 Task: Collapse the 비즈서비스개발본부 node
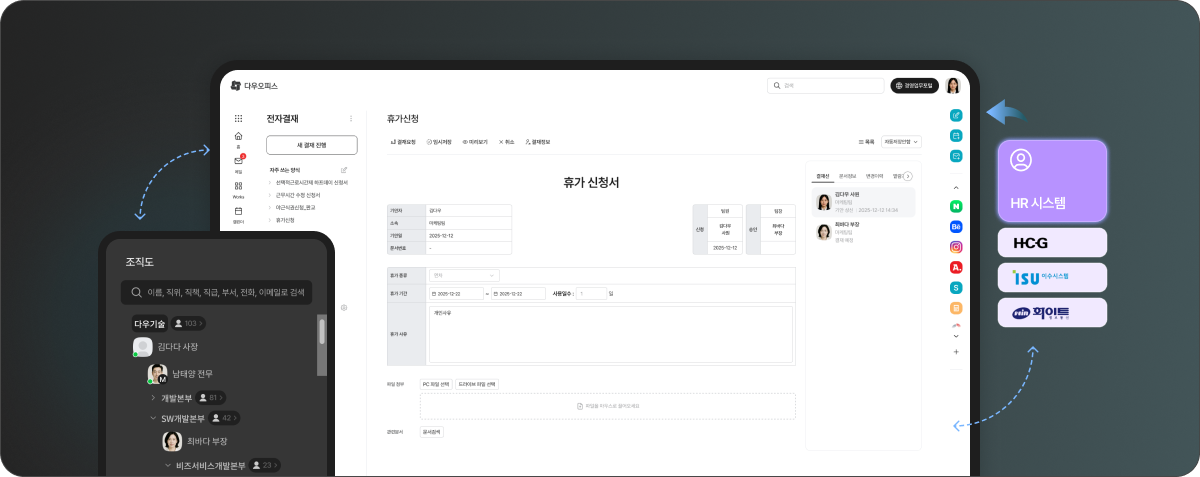(x=168, y=465)
